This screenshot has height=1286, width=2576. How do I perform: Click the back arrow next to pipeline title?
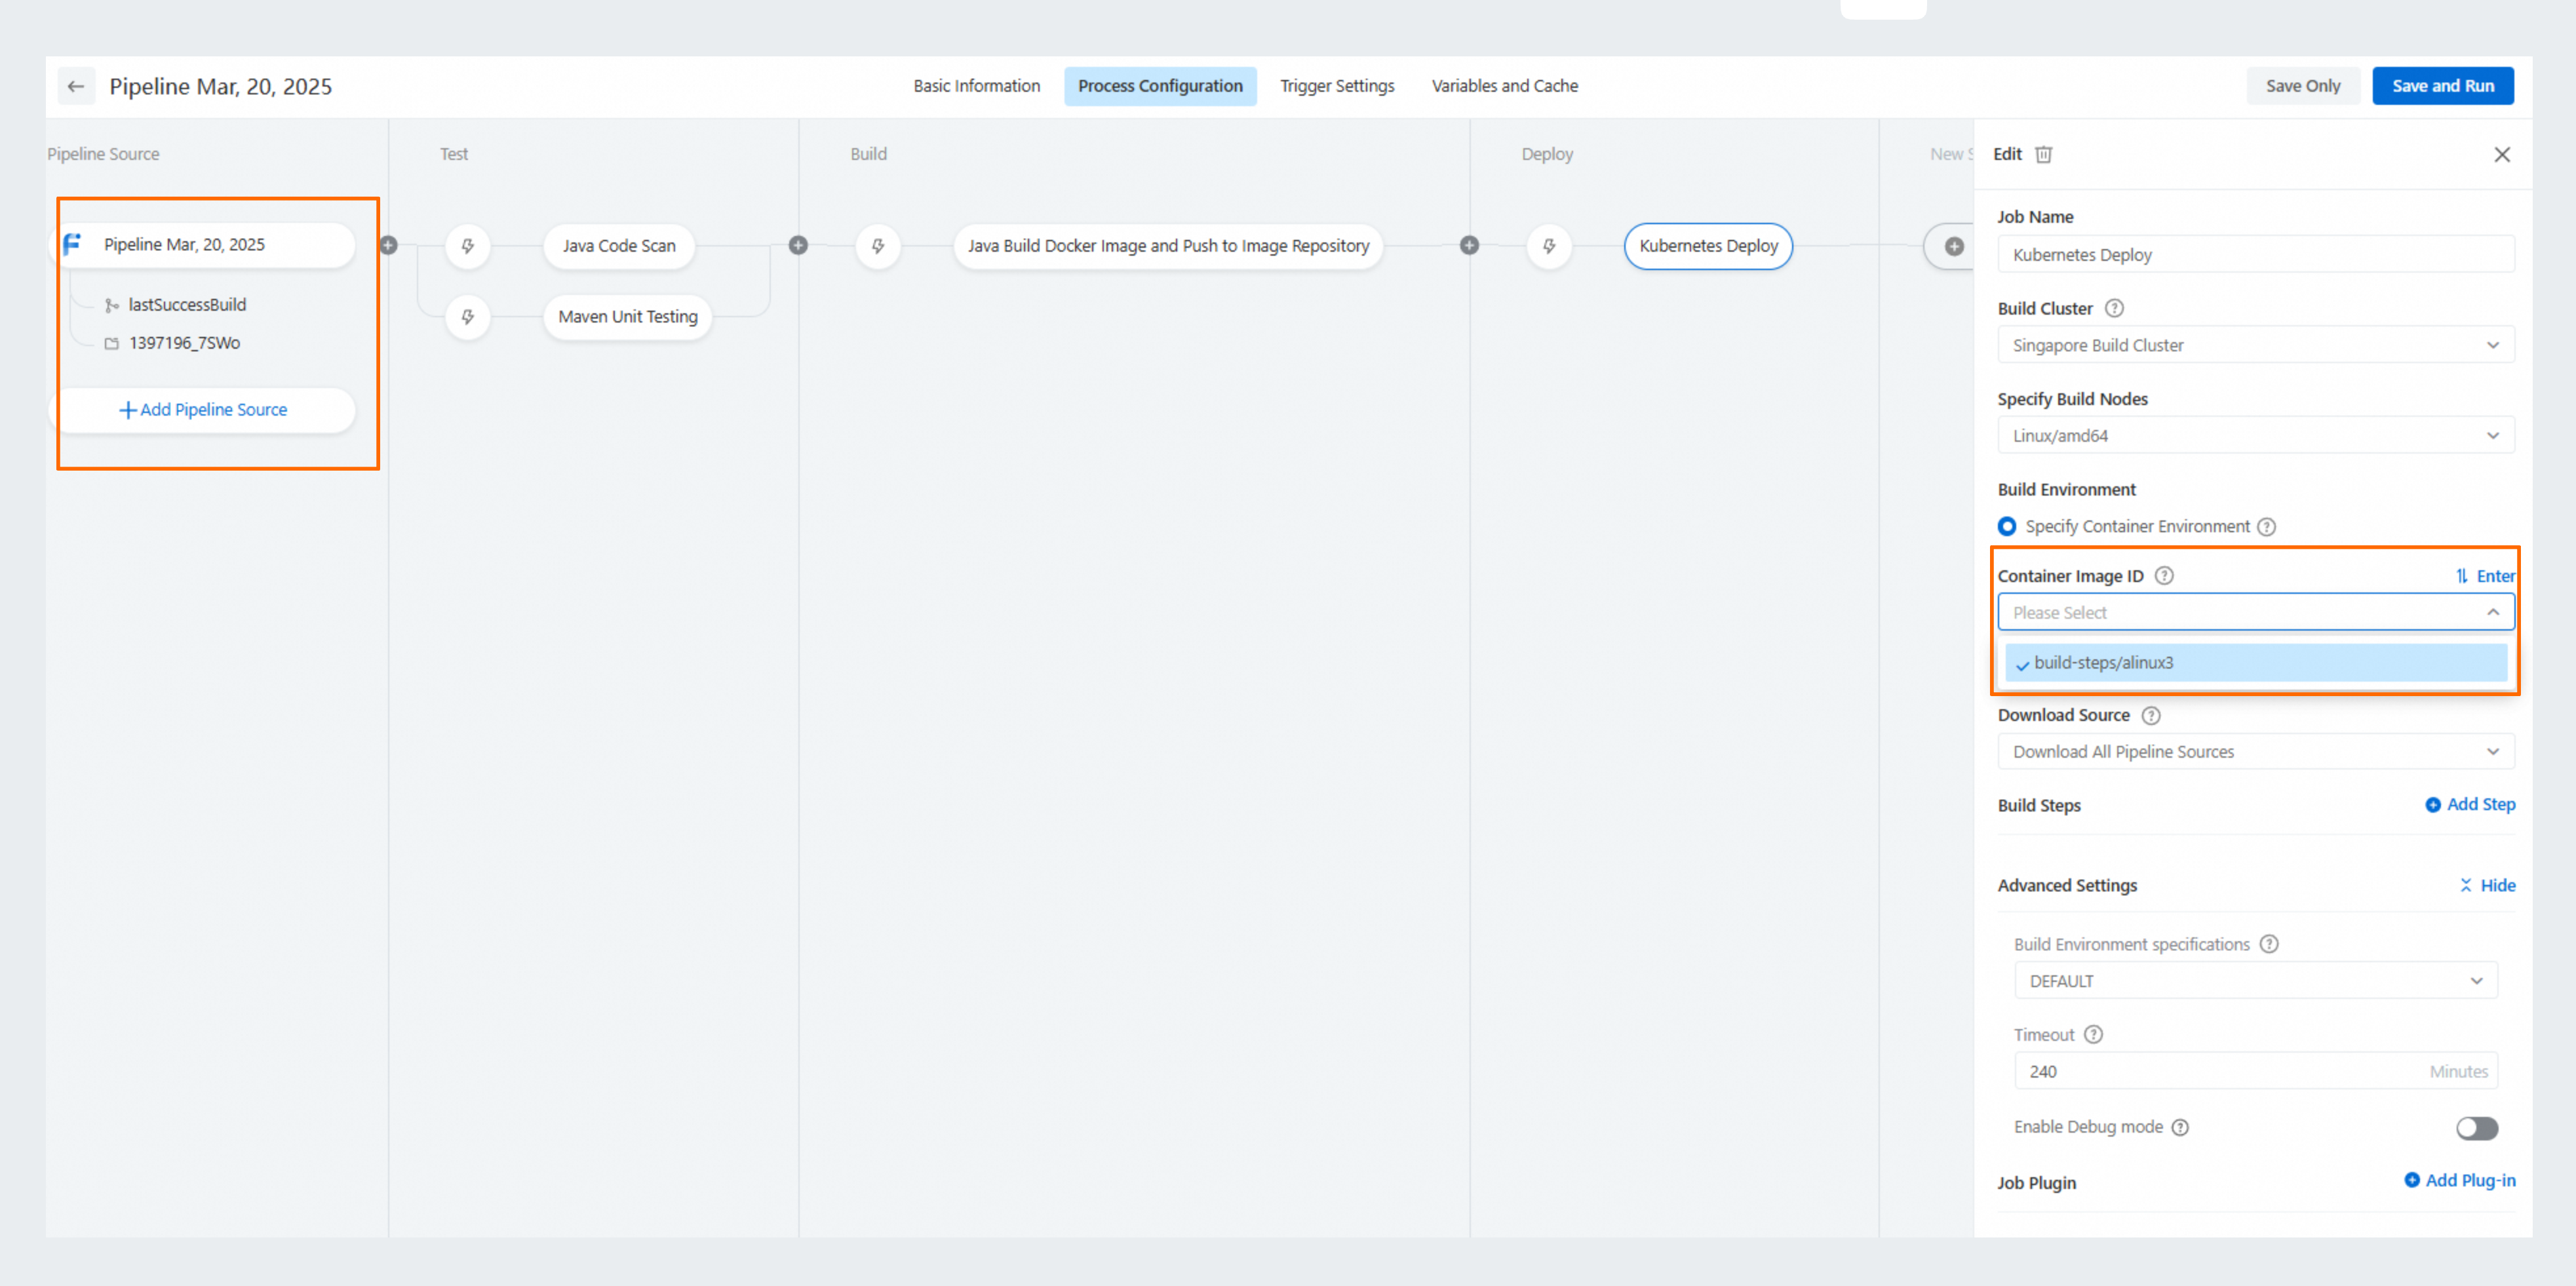(76, 86)
